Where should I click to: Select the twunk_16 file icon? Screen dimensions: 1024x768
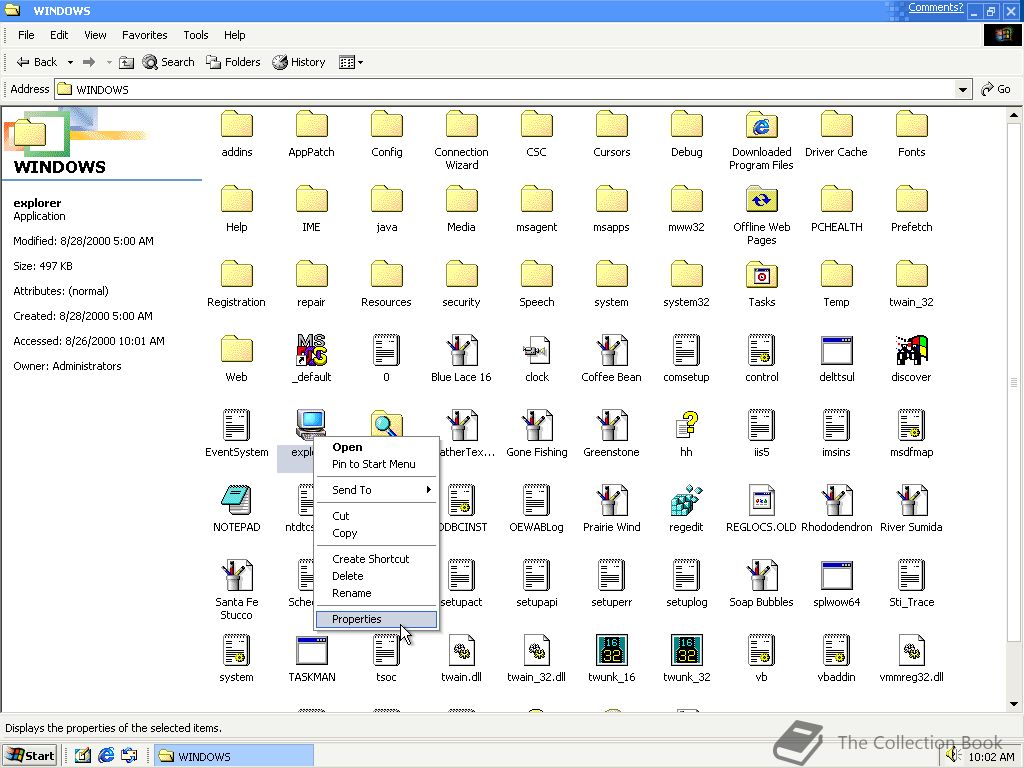611,651
